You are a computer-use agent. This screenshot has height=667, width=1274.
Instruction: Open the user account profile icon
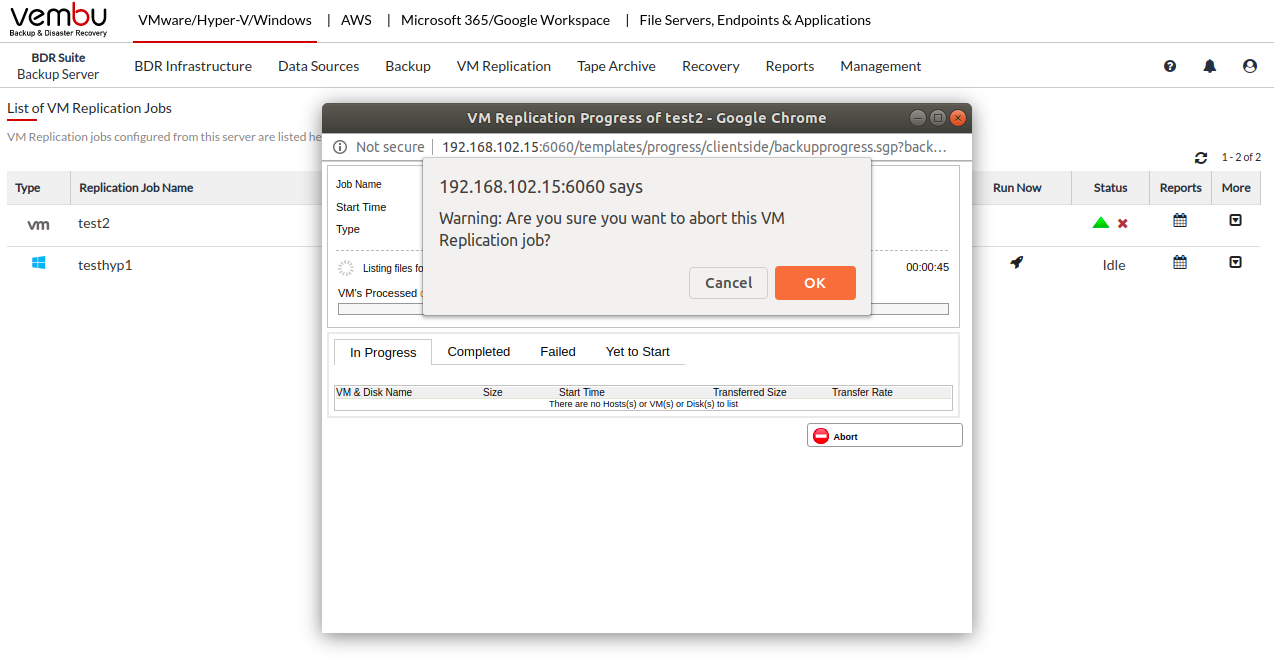click(1250, 66)
